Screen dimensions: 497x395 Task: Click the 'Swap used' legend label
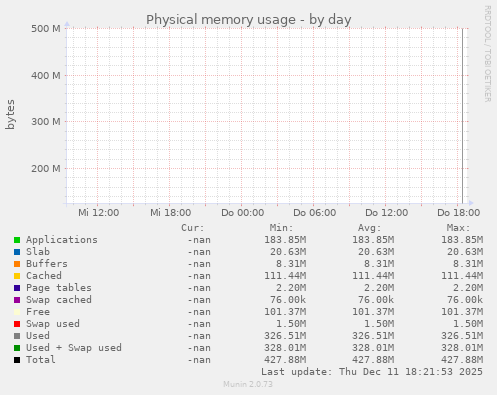(53, 324)
